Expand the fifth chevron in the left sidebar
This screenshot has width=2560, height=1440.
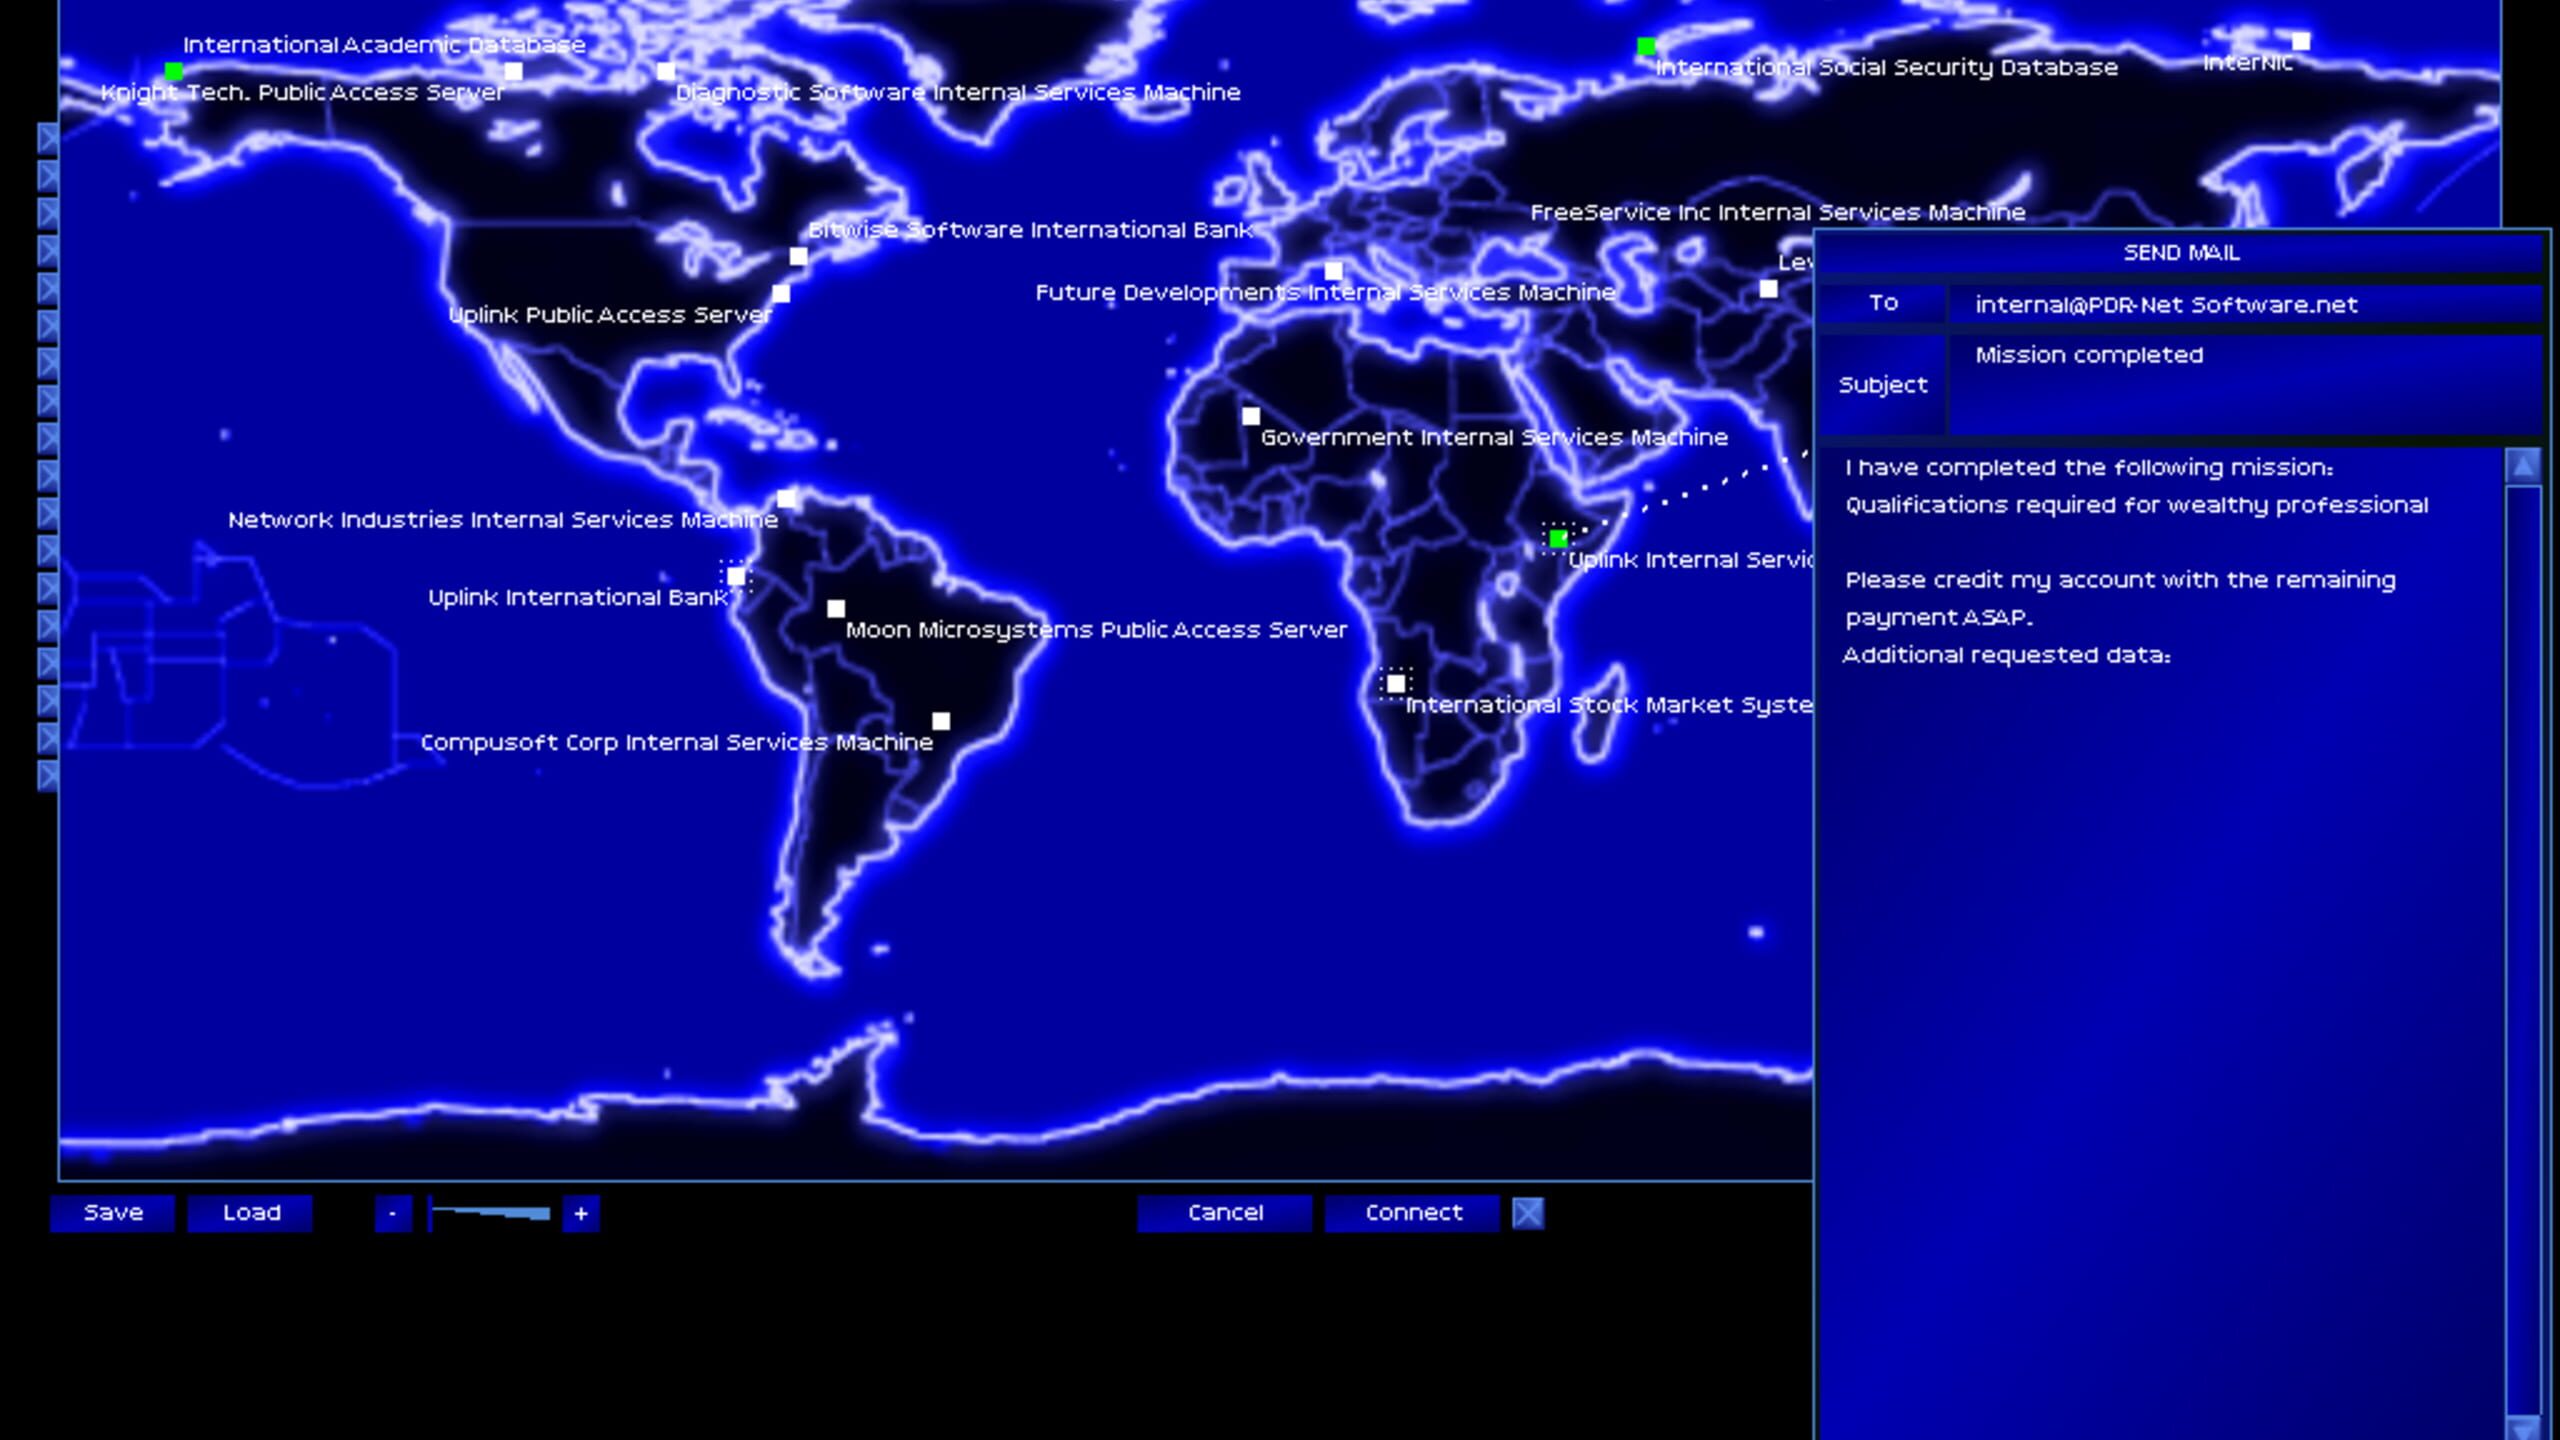[x=47, y=288]
